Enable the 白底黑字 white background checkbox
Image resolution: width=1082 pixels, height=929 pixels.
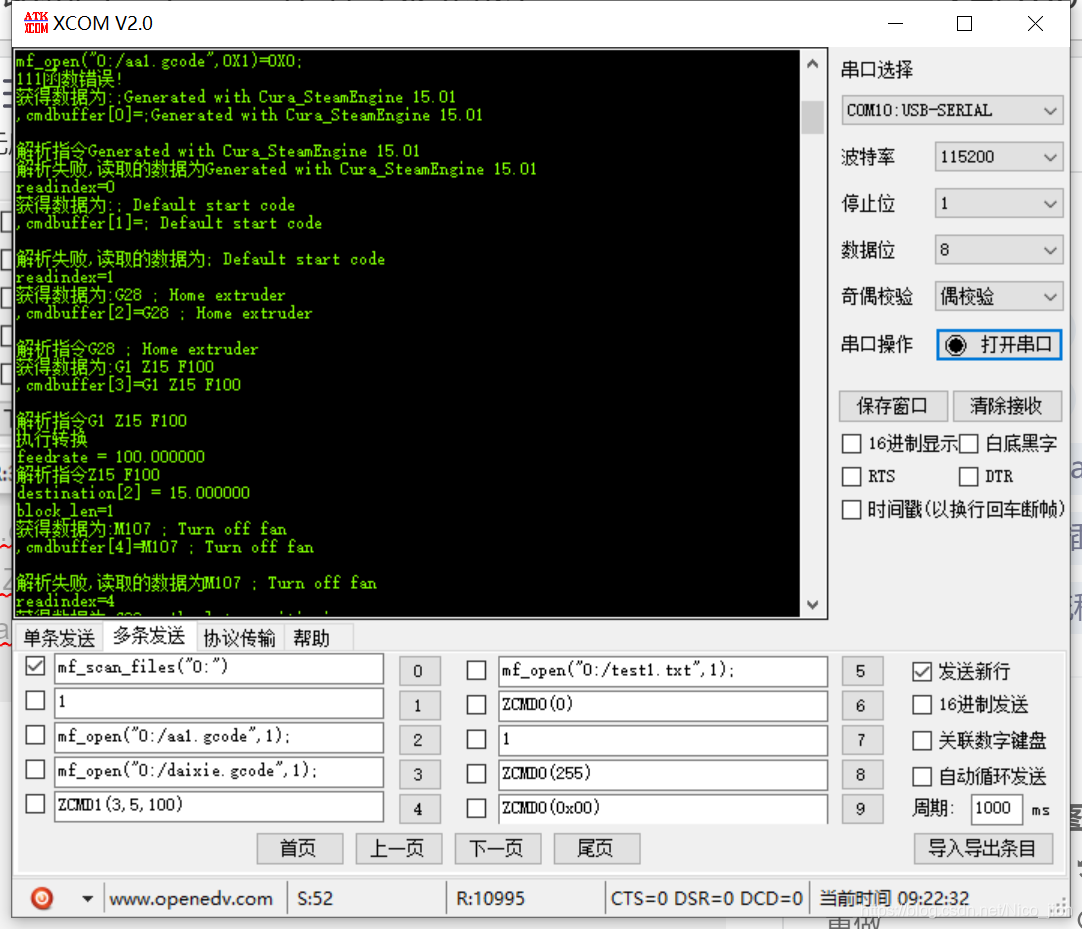(x=969, y=444)
